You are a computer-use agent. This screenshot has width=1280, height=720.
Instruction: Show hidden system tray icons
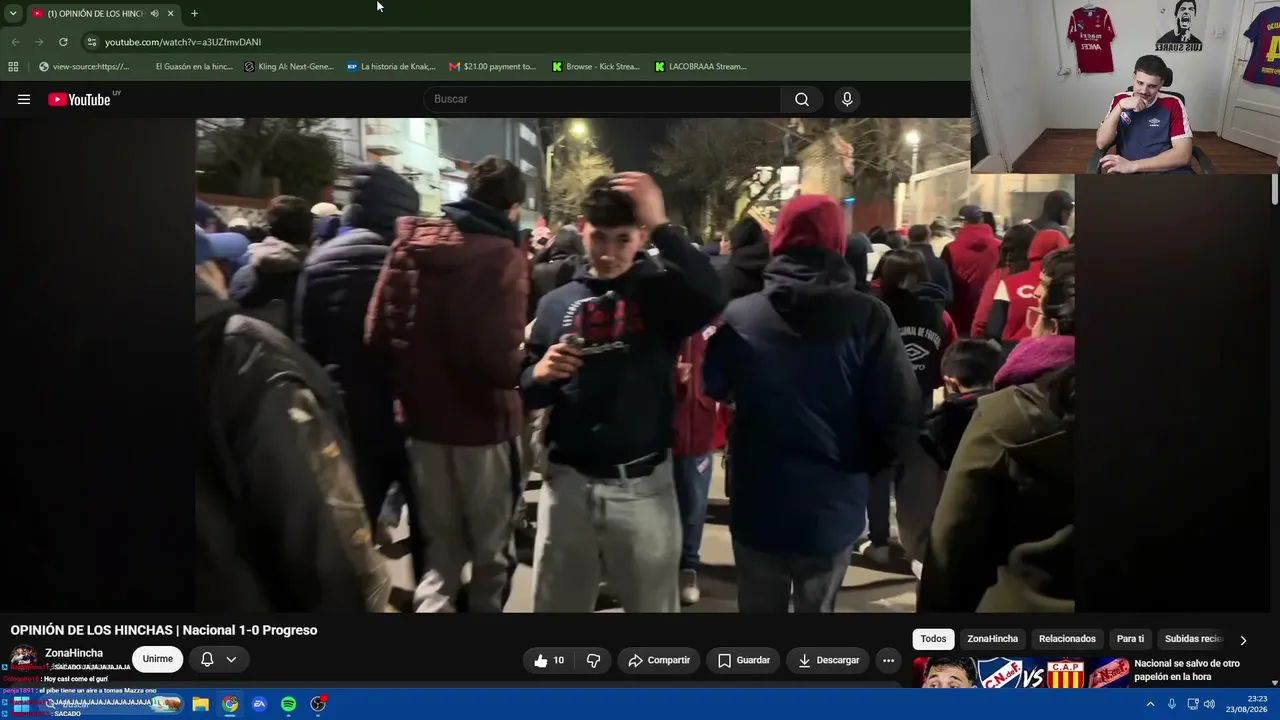pyautogui.click(x=1150, y=704)
